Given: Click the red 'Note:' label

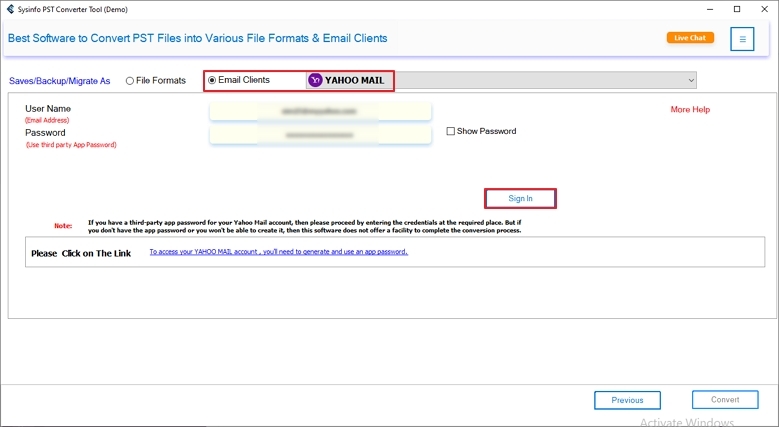Looking at the screenshot, I should tap(63, 226).
